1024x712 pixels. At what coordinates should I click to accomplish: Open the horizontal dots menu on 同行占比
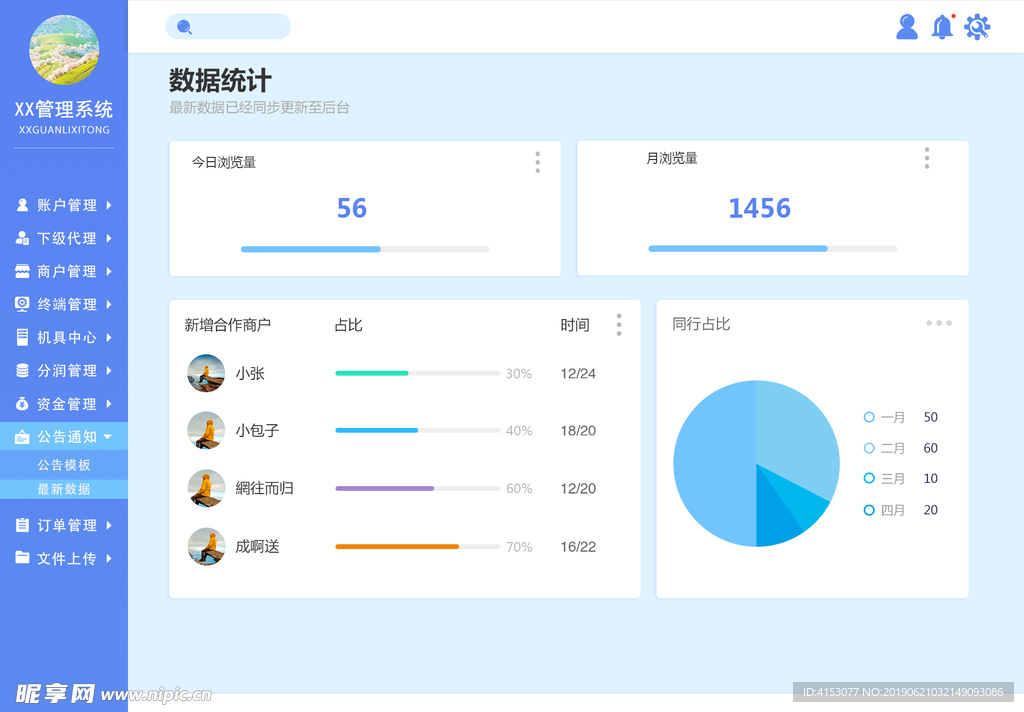(938, 323)
